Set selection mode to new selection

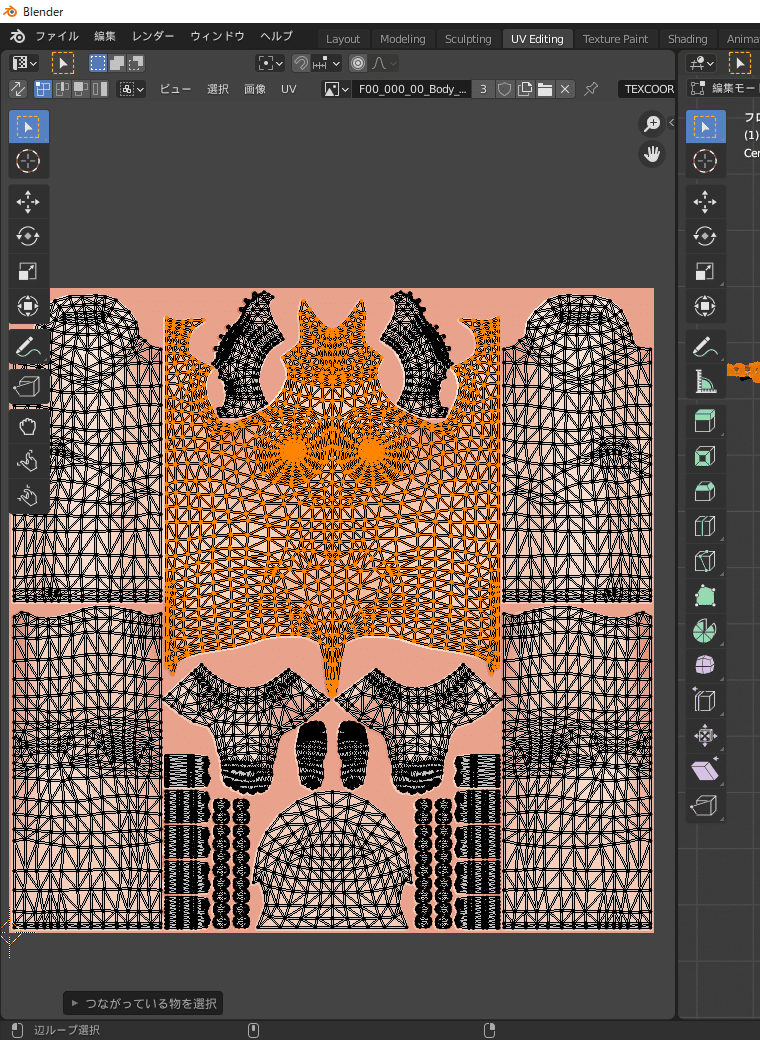click(x=98, y=63)
